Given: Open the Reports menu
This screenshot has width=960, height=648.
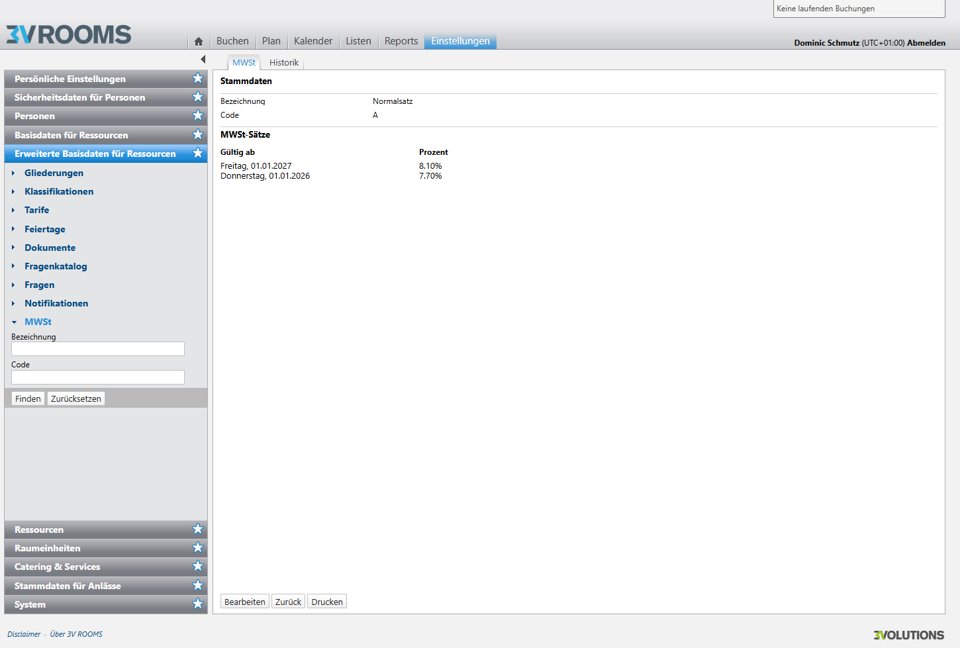Looking at the screenshot, I should click(x=401, y=41).
